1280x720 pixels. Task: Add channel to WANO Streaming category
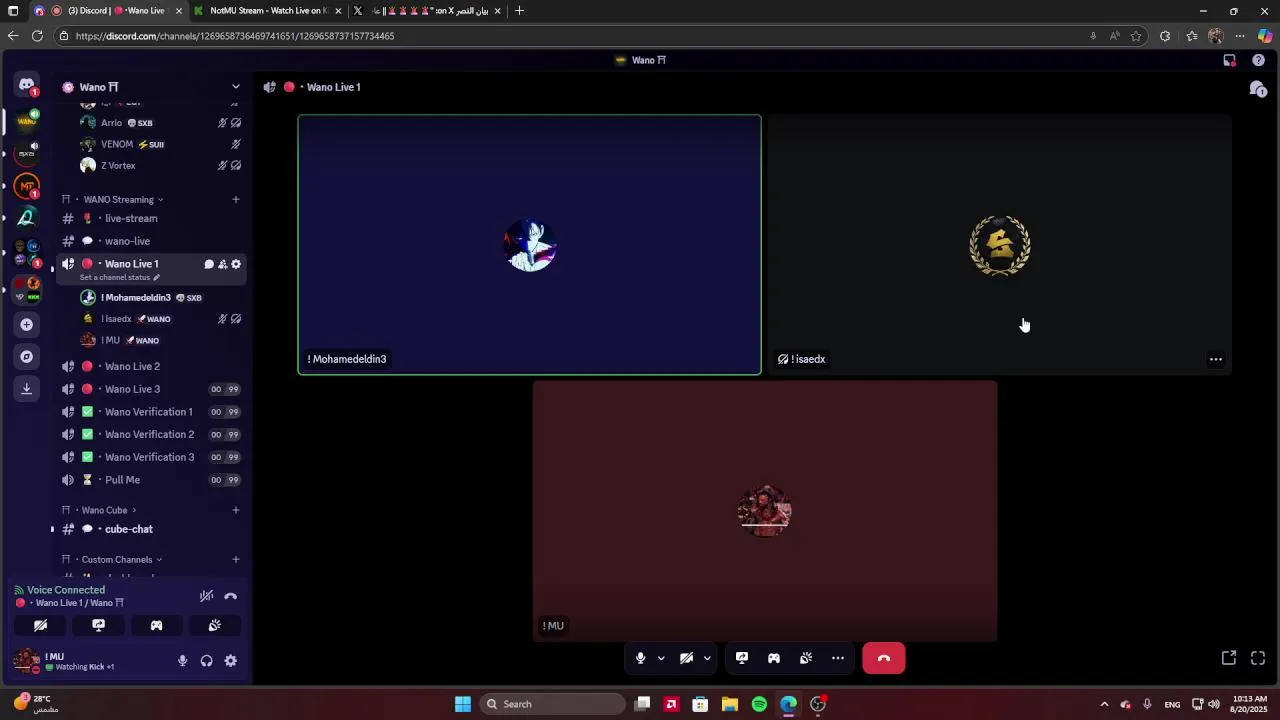coord(236,199)
